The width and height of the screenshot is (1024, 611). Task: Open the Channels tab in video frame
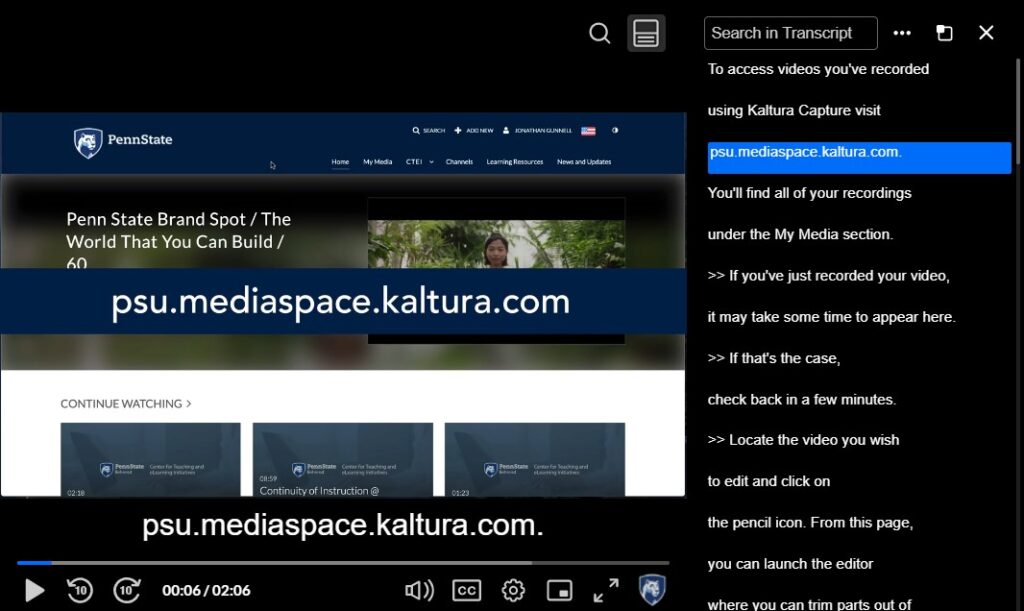click(x=459, y=162)
